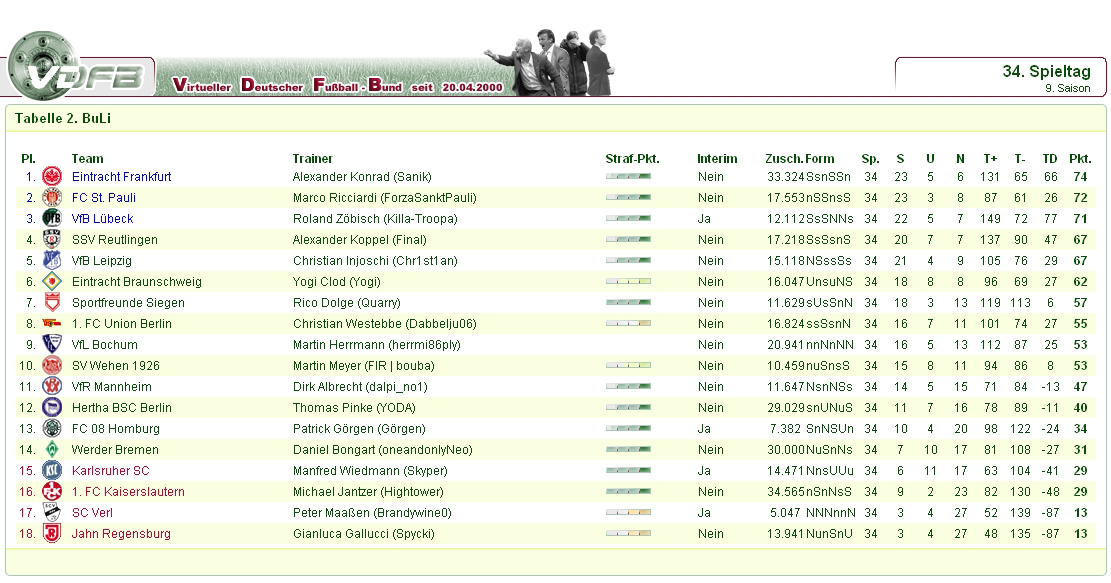Click the 34.565 attendance figure for Kaiserslautern

(x=786, y=492)
